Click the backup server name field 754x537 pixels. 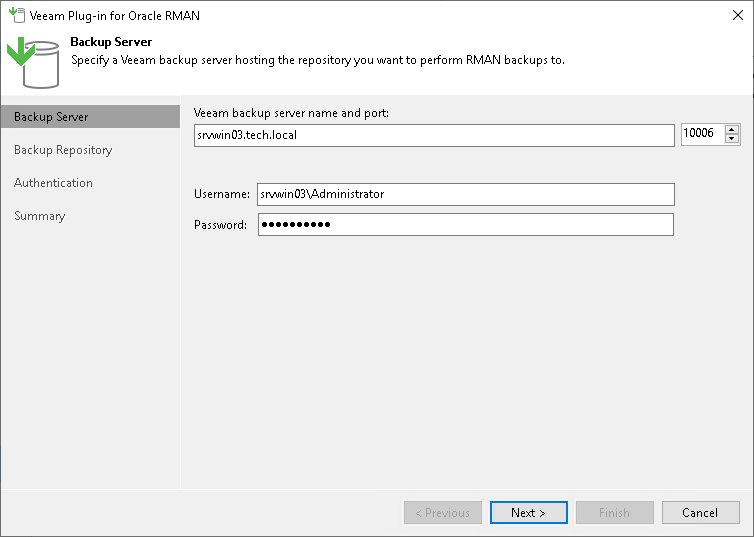434,135
